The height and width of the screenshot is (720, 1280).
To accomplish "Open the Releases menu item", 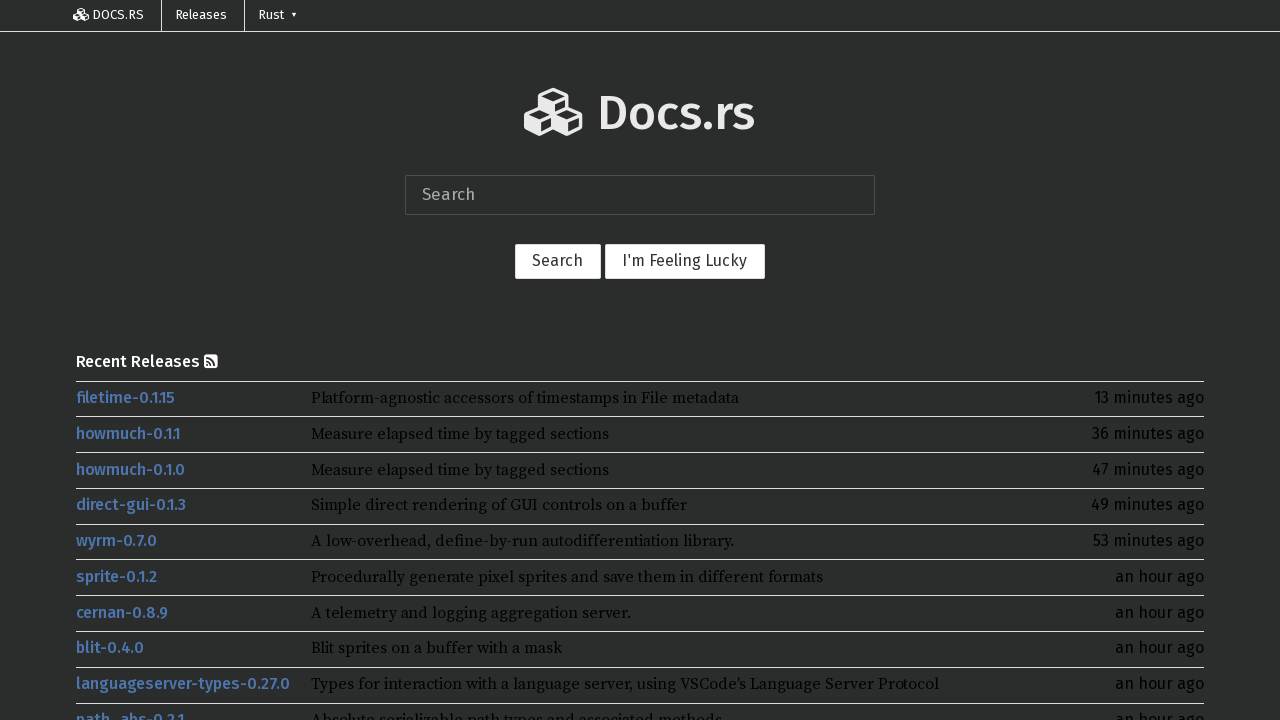I will [201, 15].
